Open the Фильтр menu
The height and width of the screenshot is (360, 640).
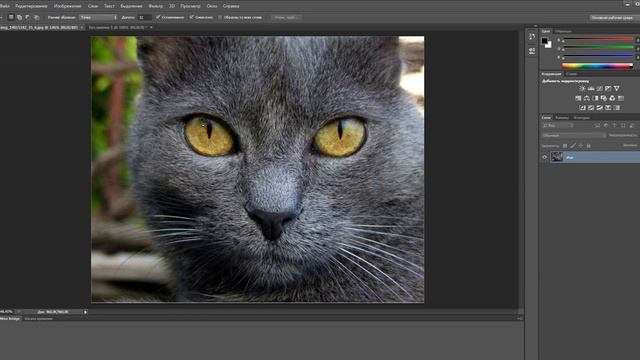(x=156, y=6)
